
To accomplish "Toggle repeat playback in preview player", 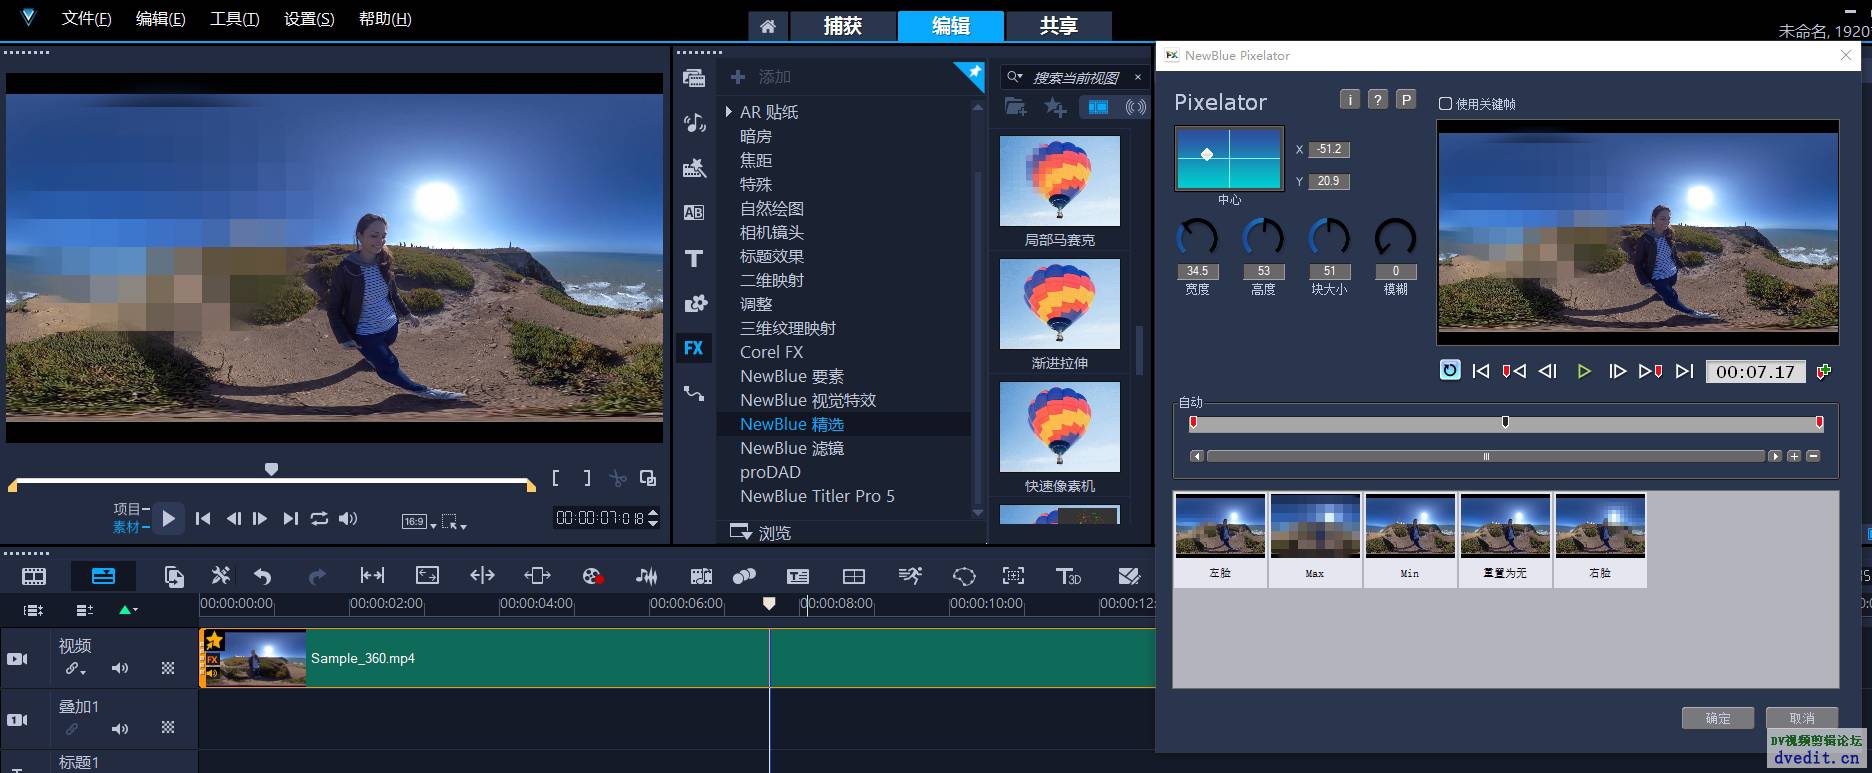I will 319,518.
